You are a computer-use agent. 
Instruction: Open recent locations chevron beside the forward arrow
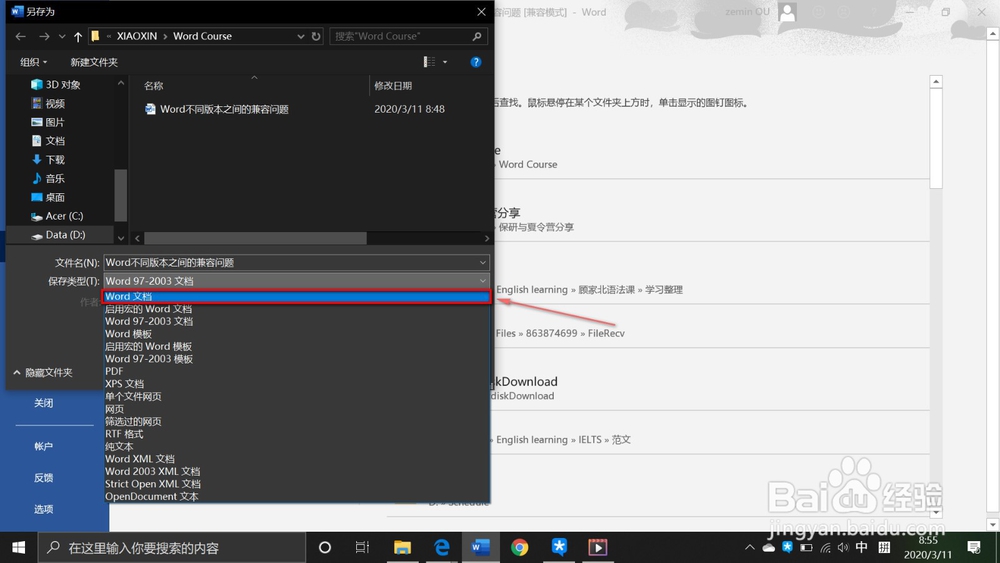pyautogui.click(x=62, y=36)
